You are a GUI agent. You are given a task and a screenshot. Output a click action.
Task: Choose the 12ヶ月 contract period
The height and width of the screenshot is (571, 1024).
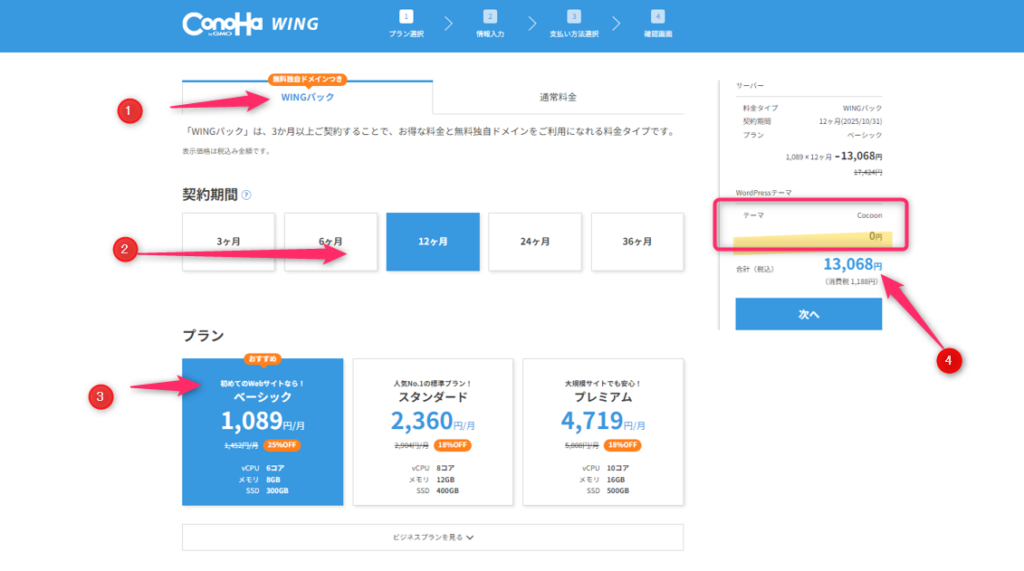[x=433, y=242]
